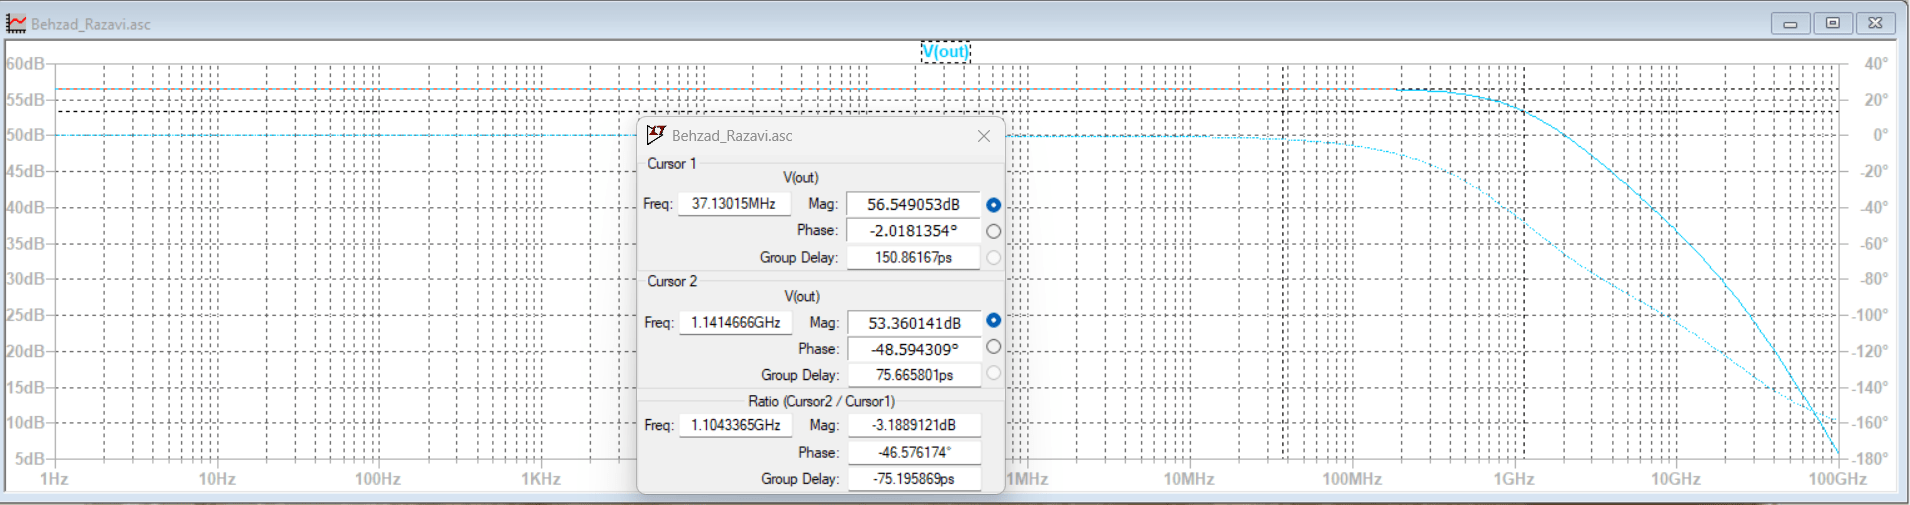
Task: Click the 100Hz frequency axis label
Action: pyautogui.click(x=378, y=479)
